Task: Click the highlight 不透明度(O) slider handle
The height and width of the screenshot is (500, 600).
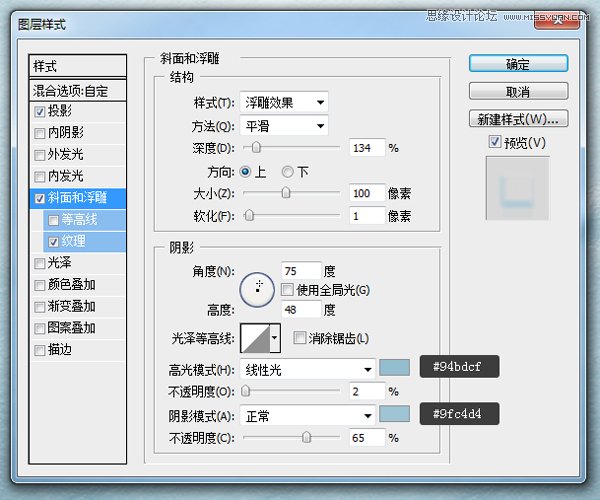Action: click(x=246, y=391)
